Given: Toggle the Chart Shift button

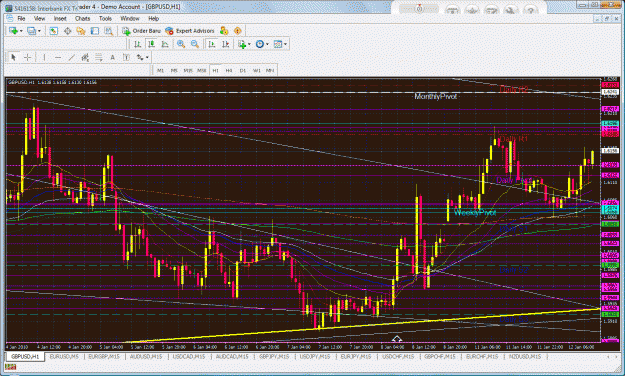Looking at the screenshot, I should [225, 44].
